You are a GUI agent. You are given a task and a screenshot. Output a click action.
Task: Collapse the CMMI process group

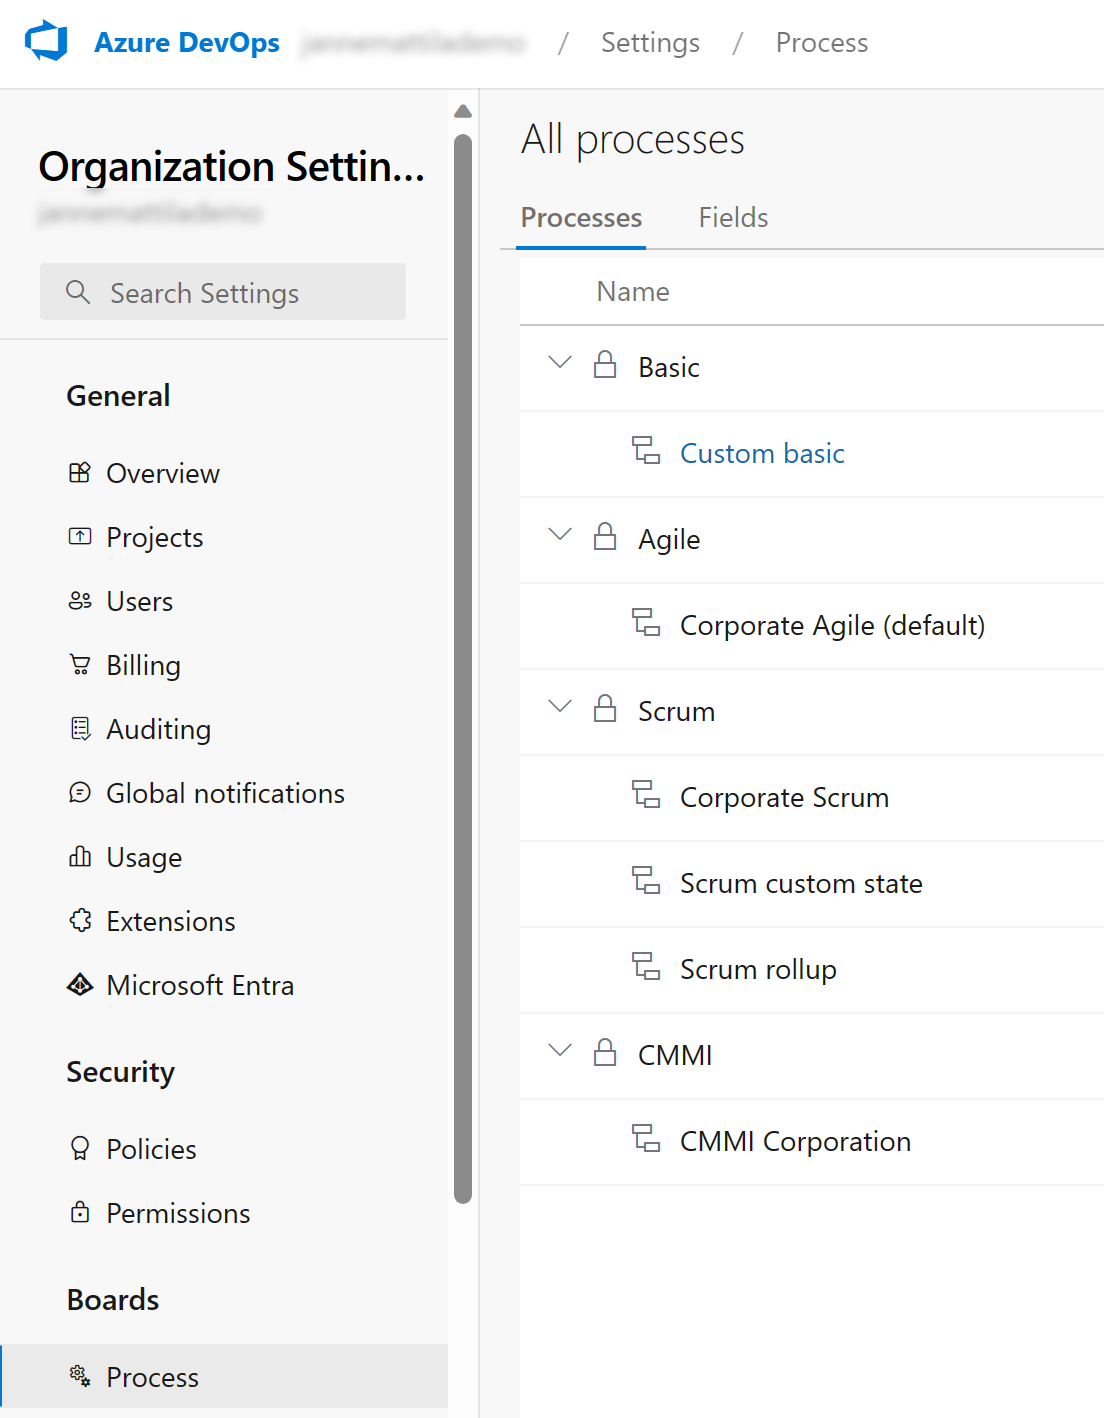point(560,1050)
